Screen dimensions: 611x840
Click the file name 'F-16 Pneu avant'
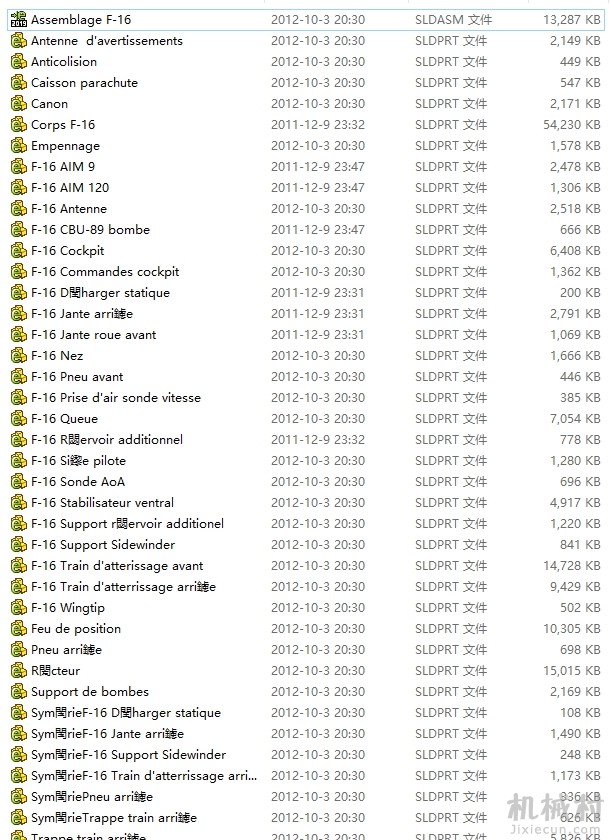77,377
